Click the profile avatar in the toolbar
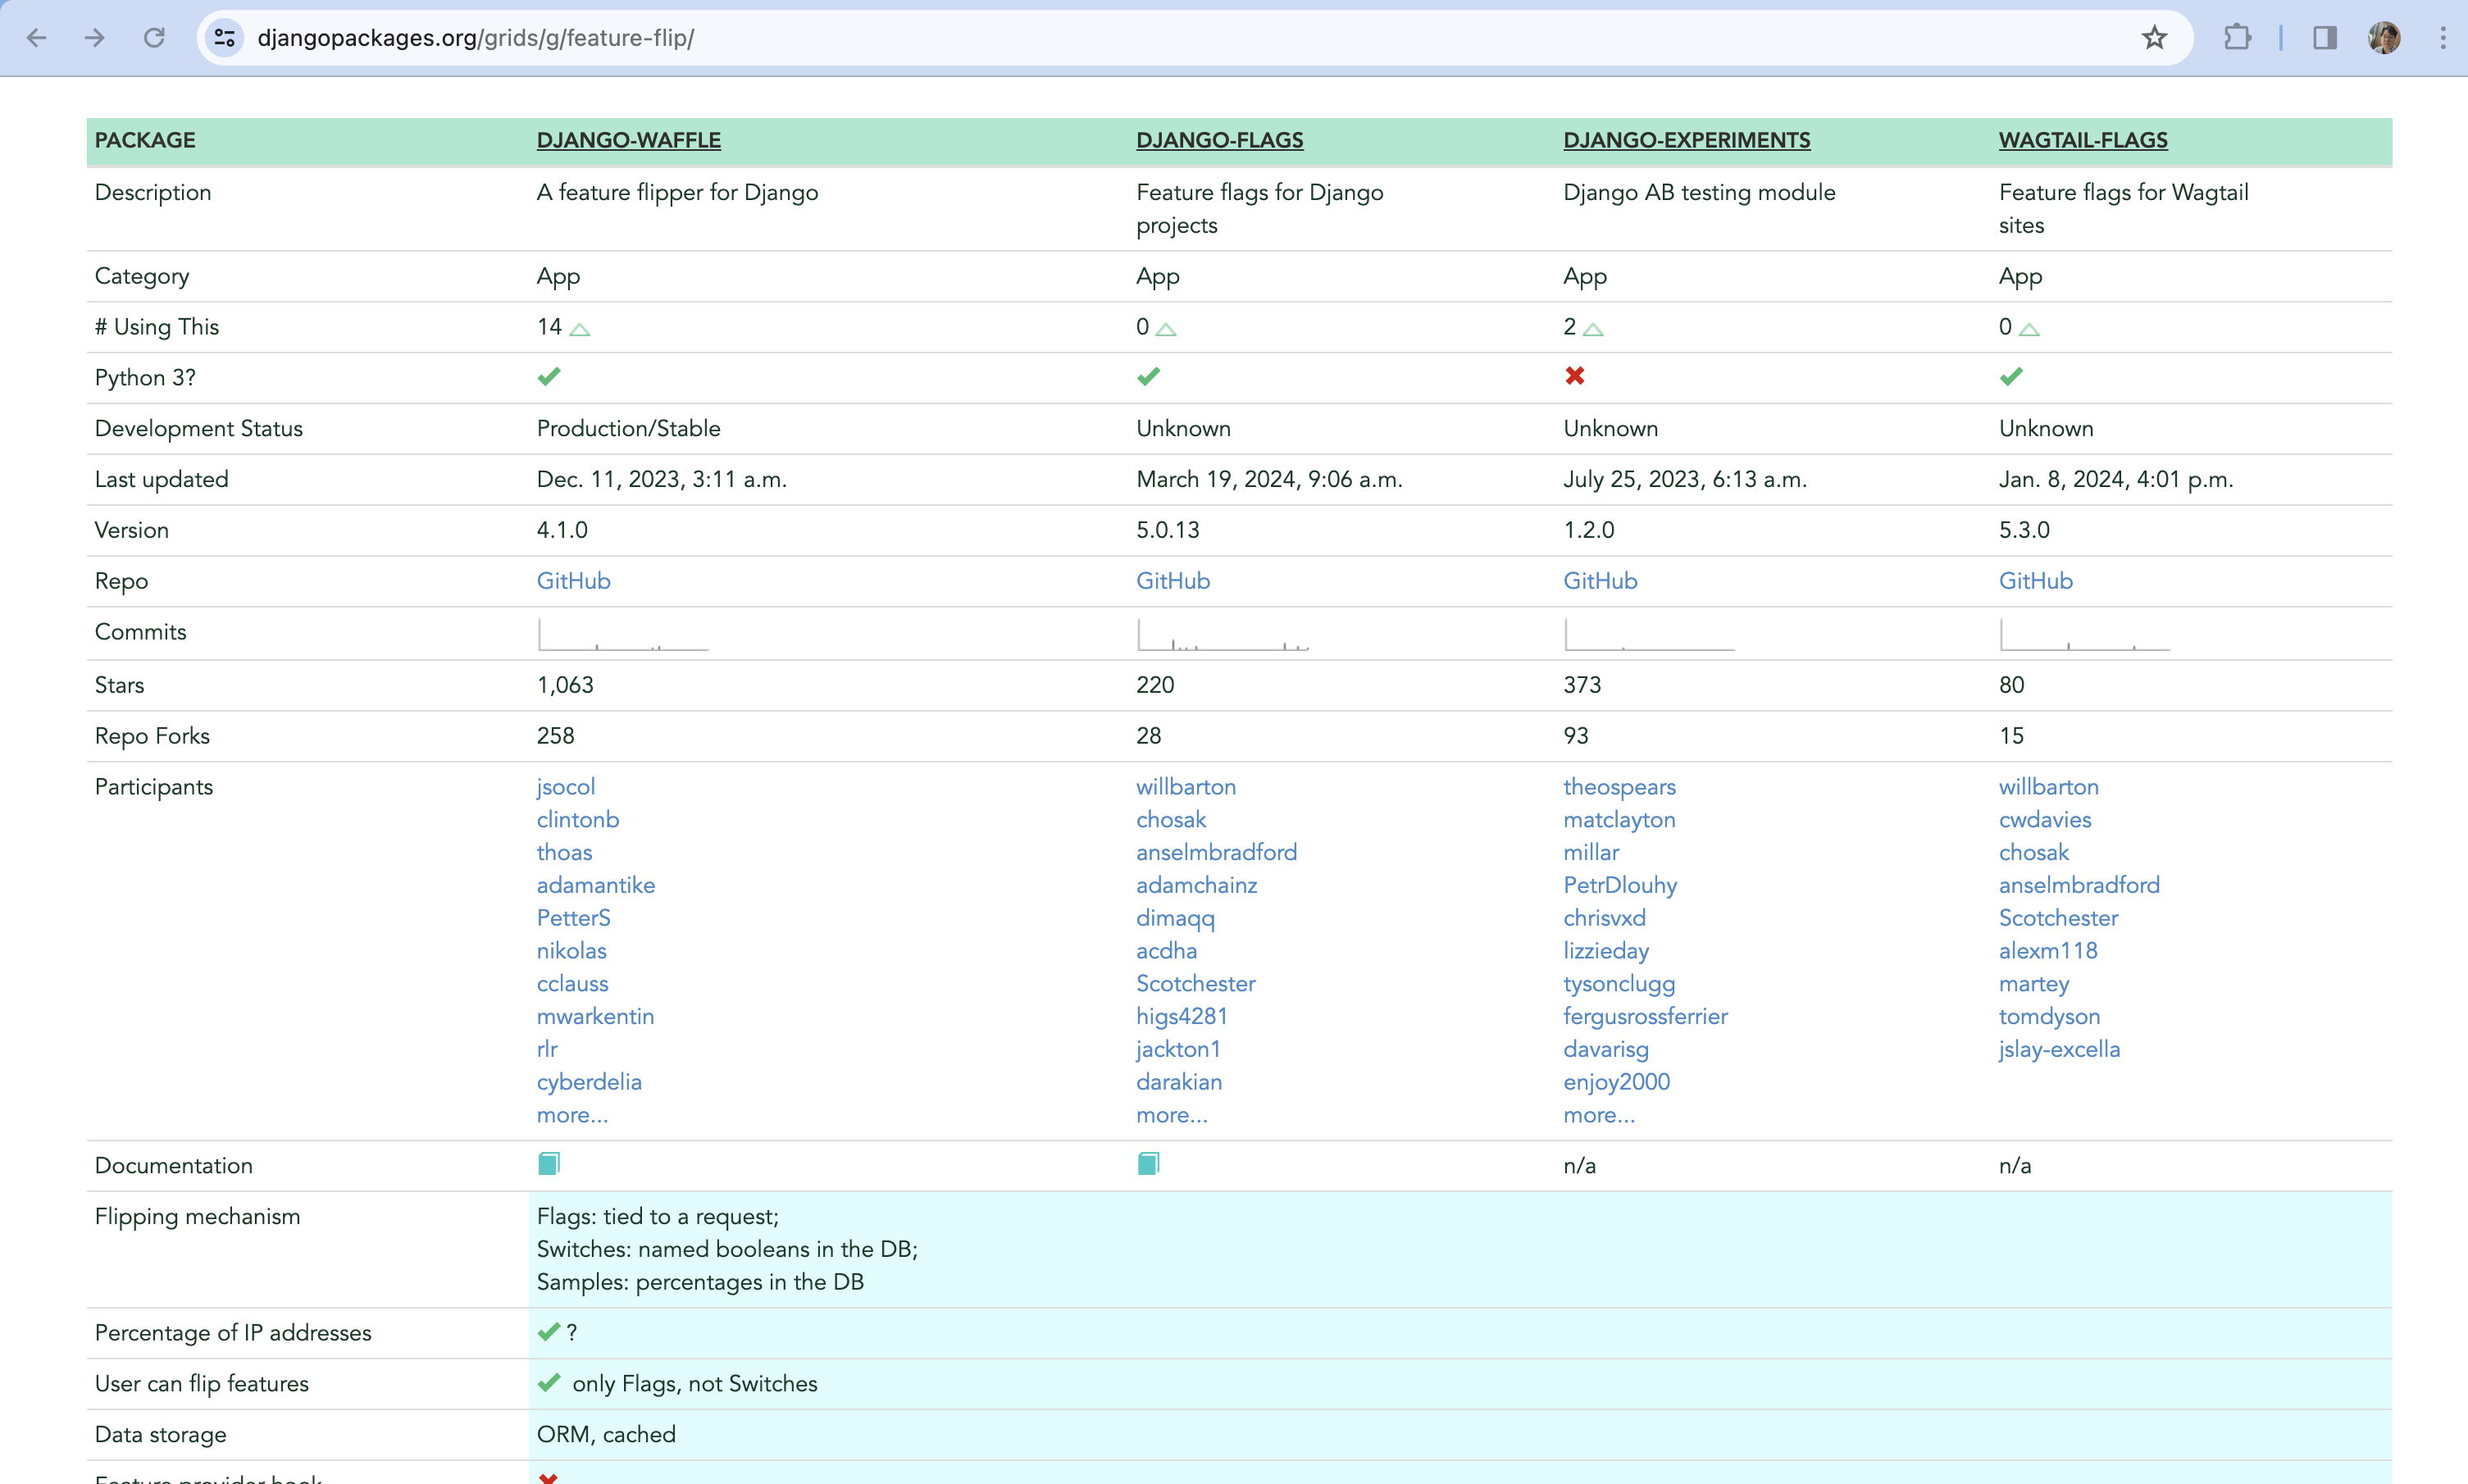The width and height of the screenshot is (2468, 1484). [x=2385, y=37]
